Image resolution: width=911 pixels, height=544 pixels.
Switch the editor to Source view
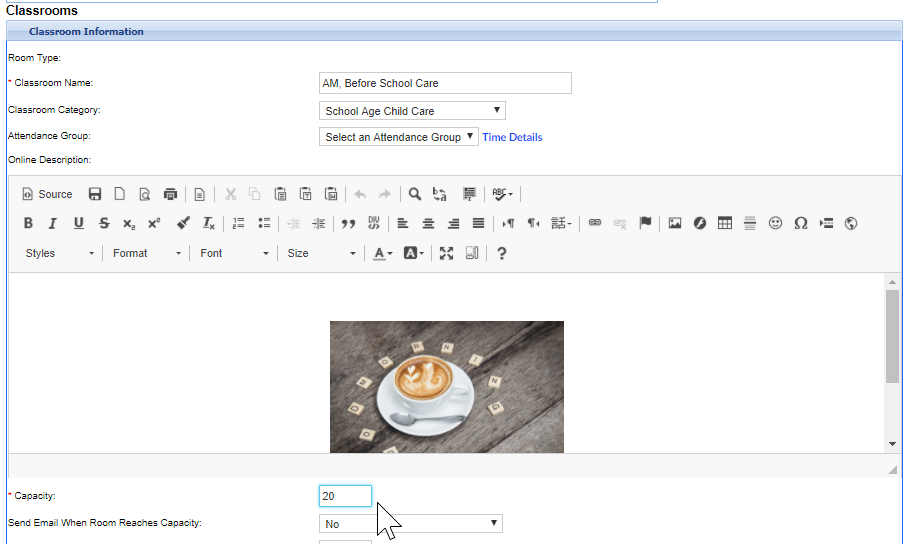(47, 194)
